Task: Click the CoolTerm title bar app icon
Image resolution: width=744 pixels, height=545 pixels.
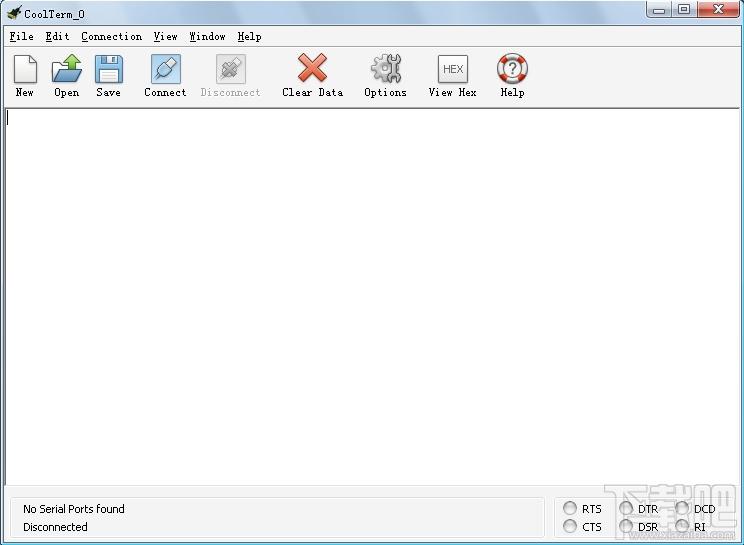Action: [14, 12]
